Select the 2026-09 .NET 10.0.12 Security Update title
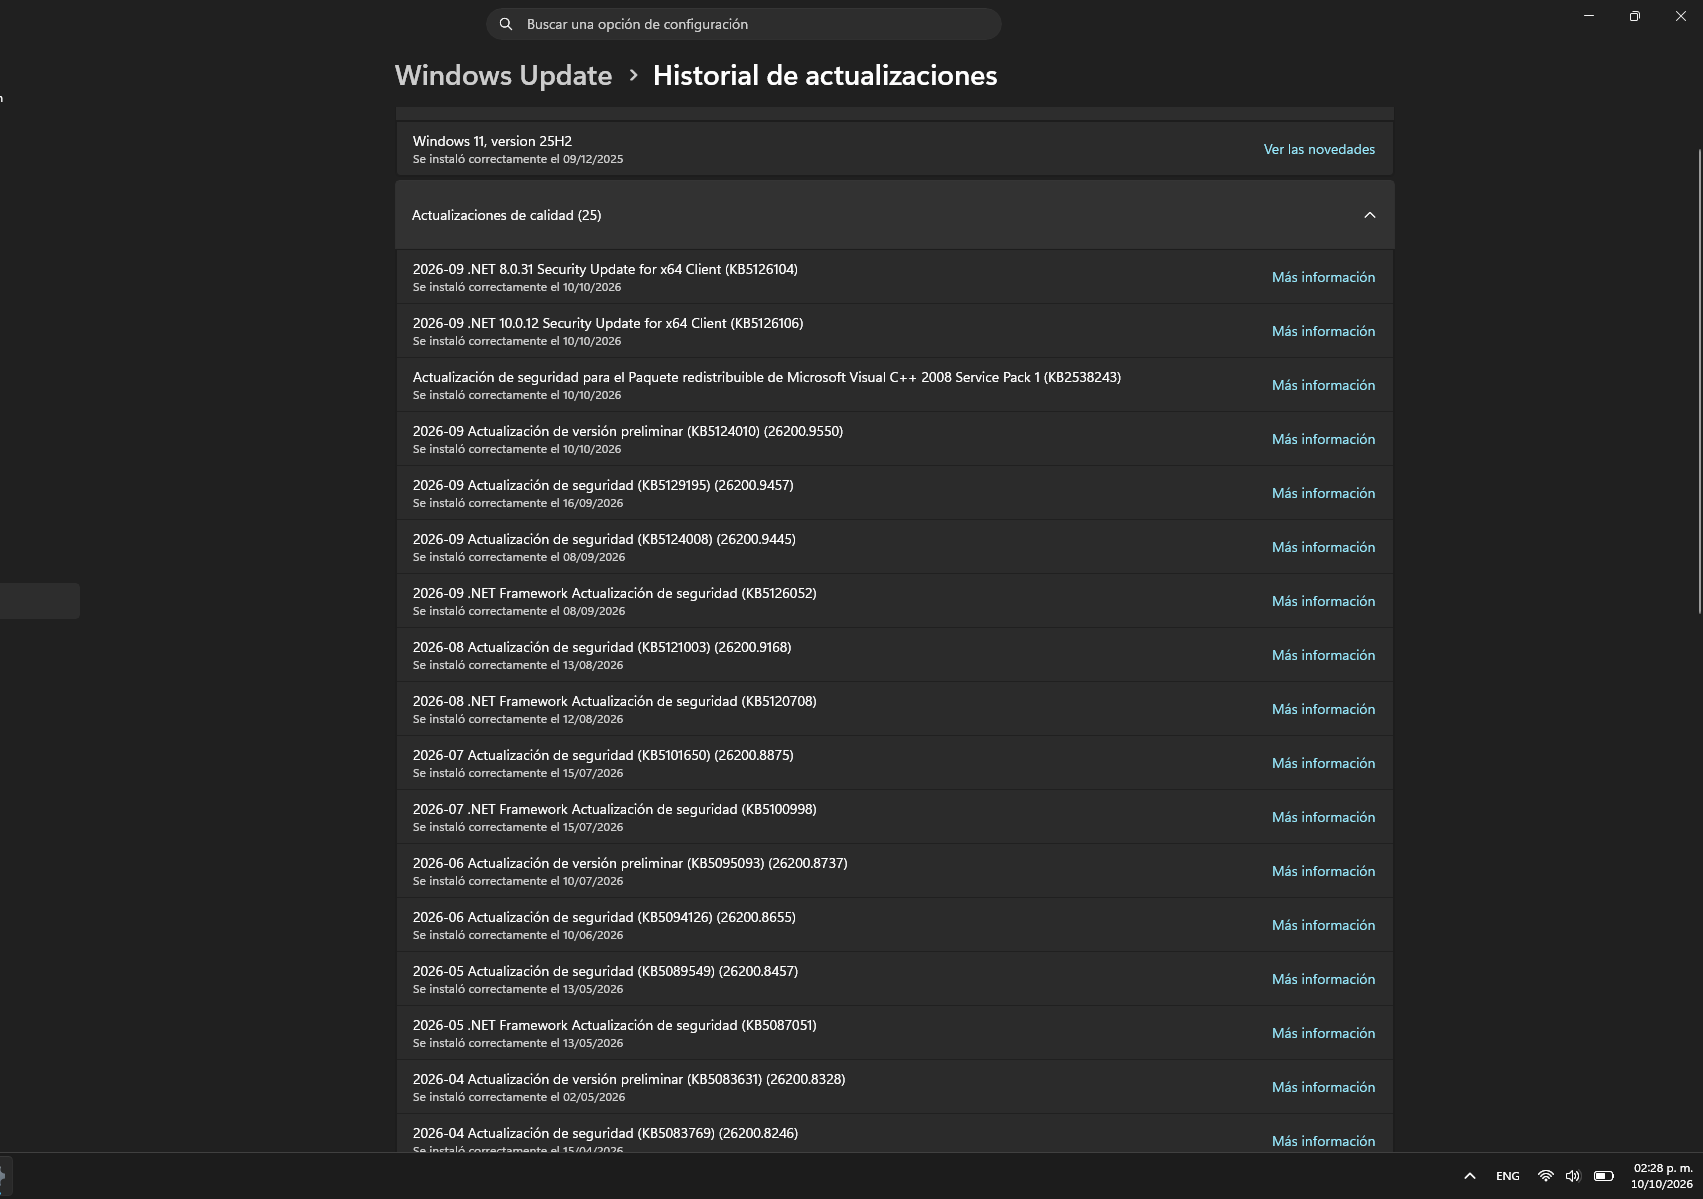The image size is (1703, 1199). pos(608,323)
